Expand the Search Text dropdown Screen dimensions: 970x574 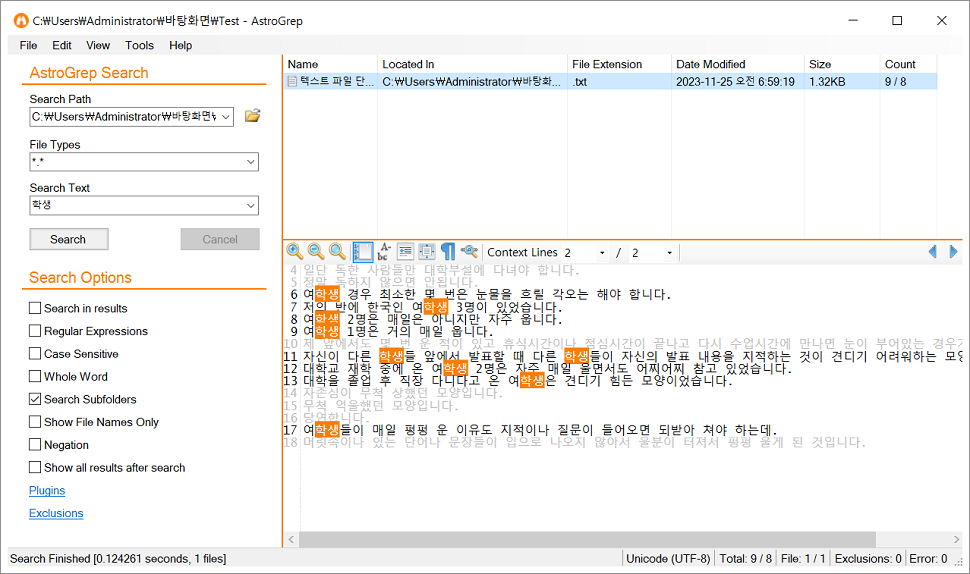(x=251, y=205)
